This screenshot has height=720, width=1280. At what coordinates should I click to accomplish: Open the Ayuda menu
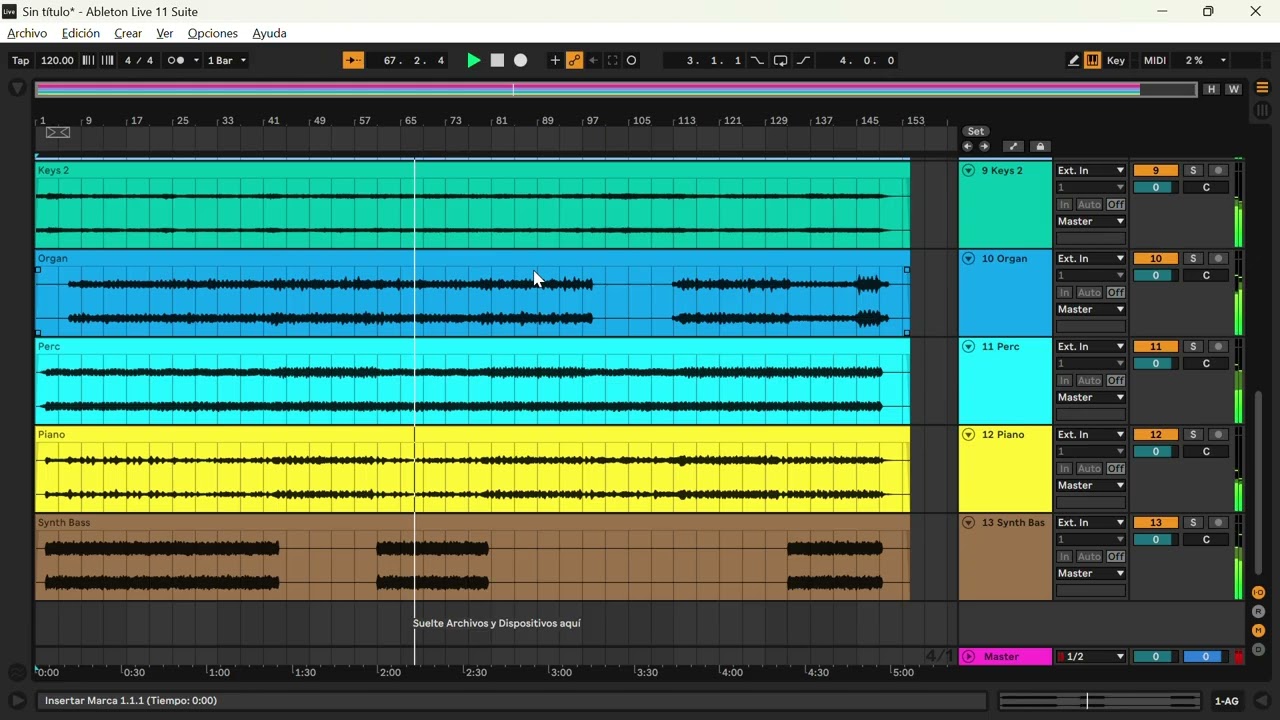tap(270, 33)
